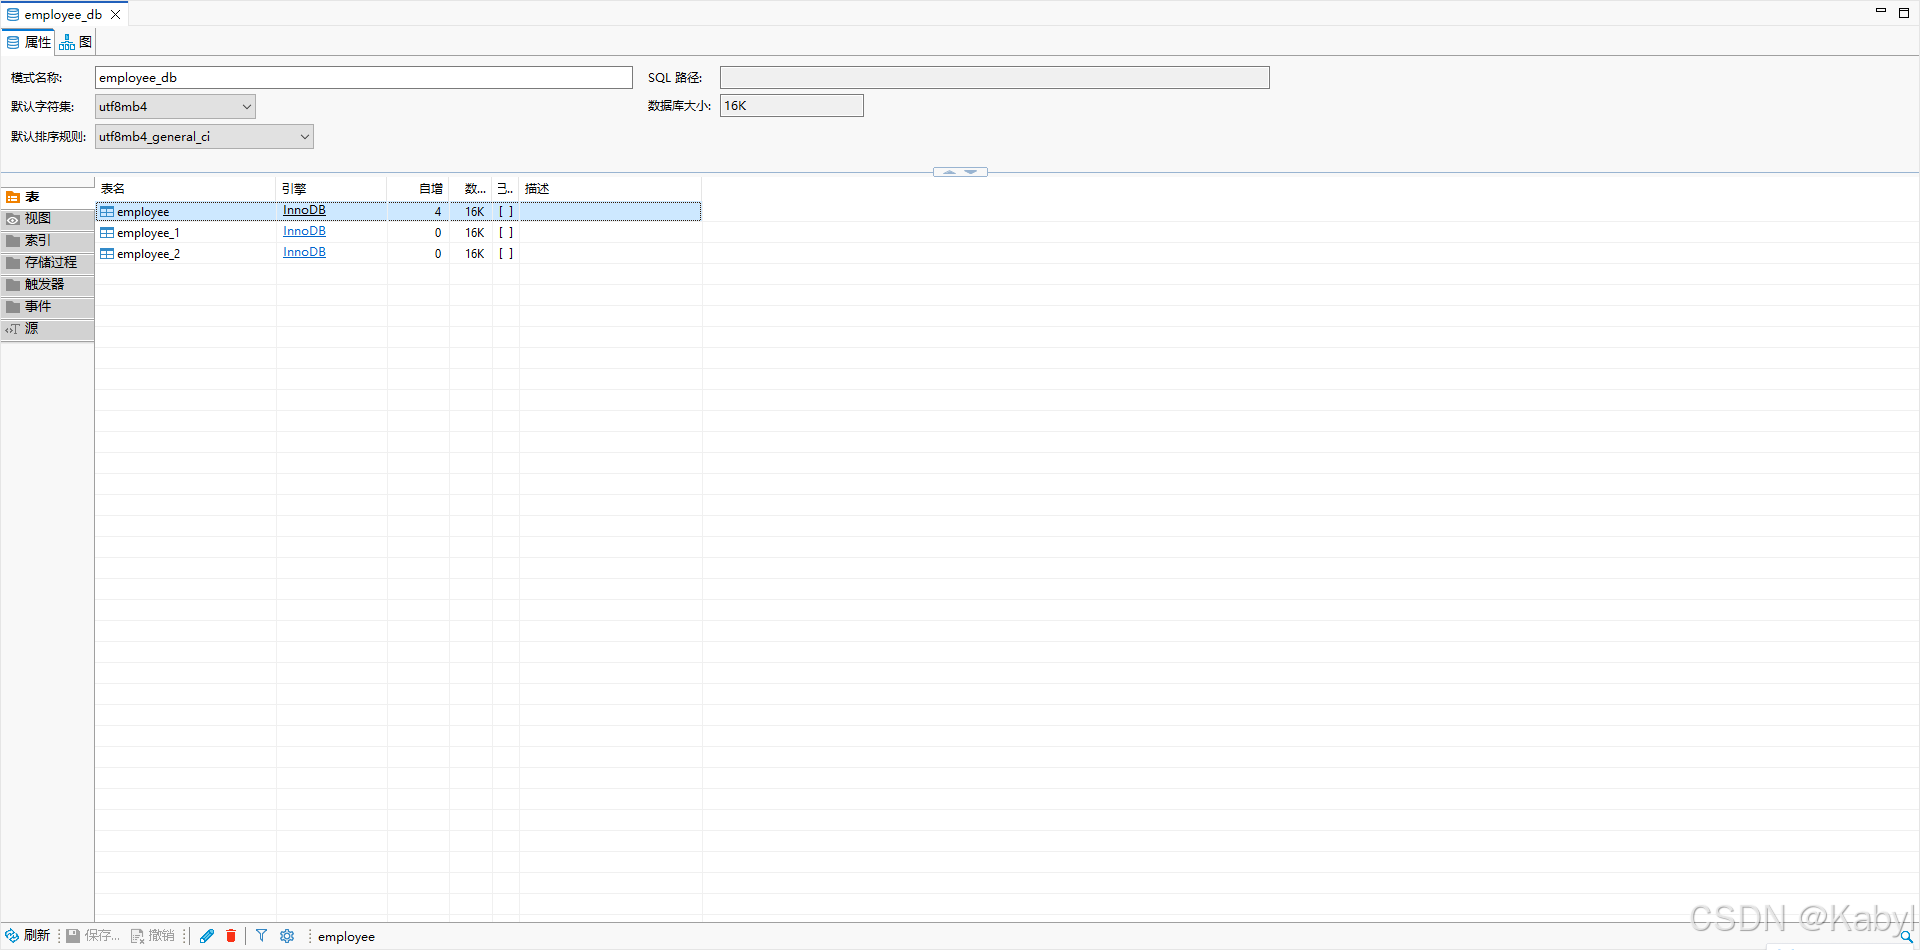Click the database size field 16K

(x=792, y=106)
